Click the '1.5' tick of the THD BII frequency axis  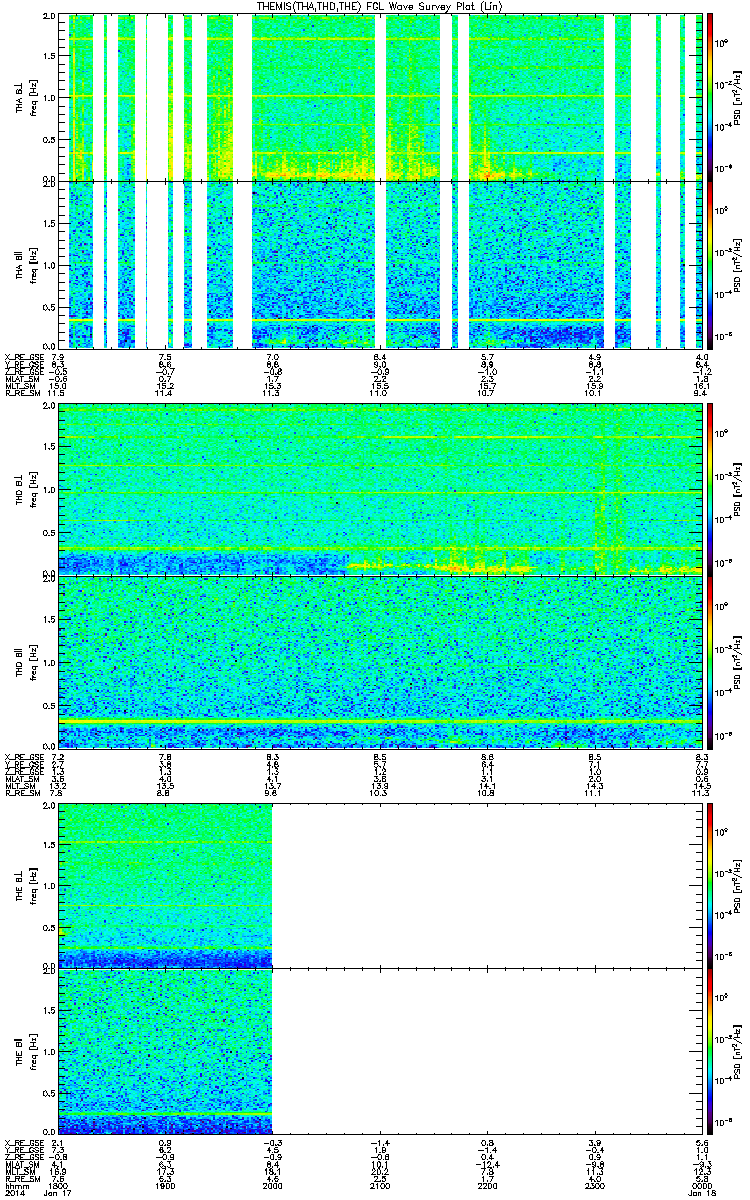(x=49, y=620)
